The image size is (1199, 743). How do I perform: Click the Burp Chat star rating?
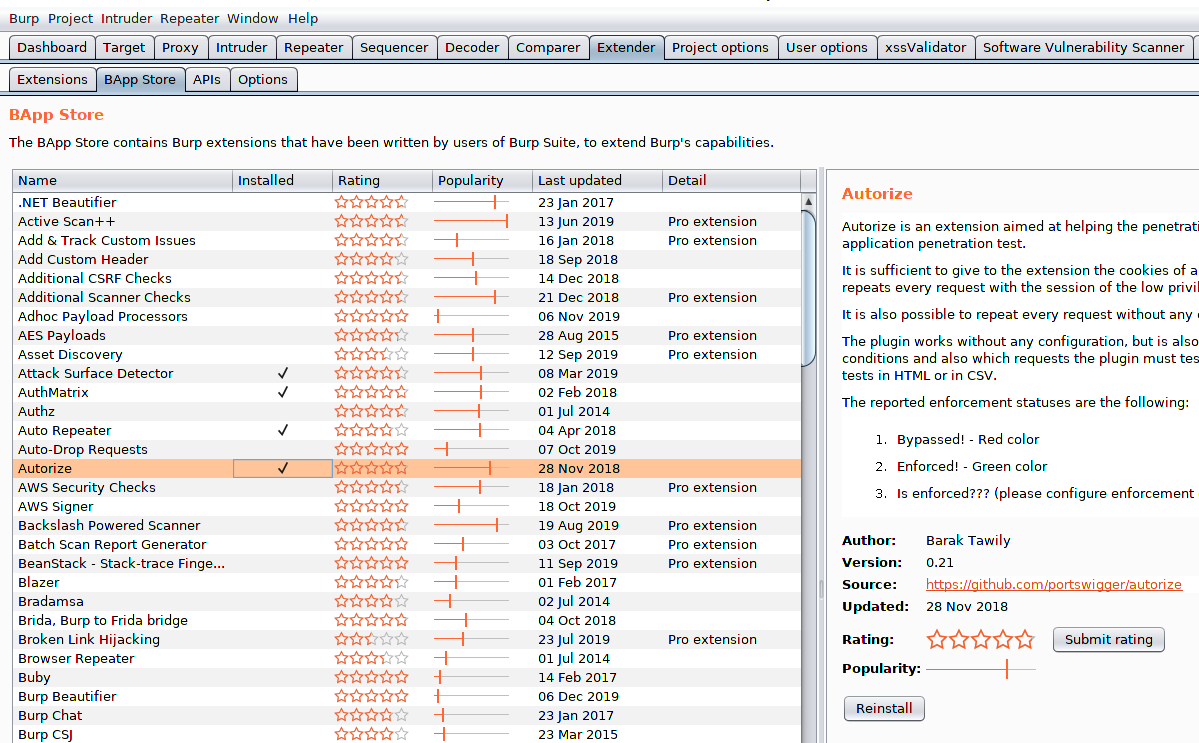tap(372, 715)
